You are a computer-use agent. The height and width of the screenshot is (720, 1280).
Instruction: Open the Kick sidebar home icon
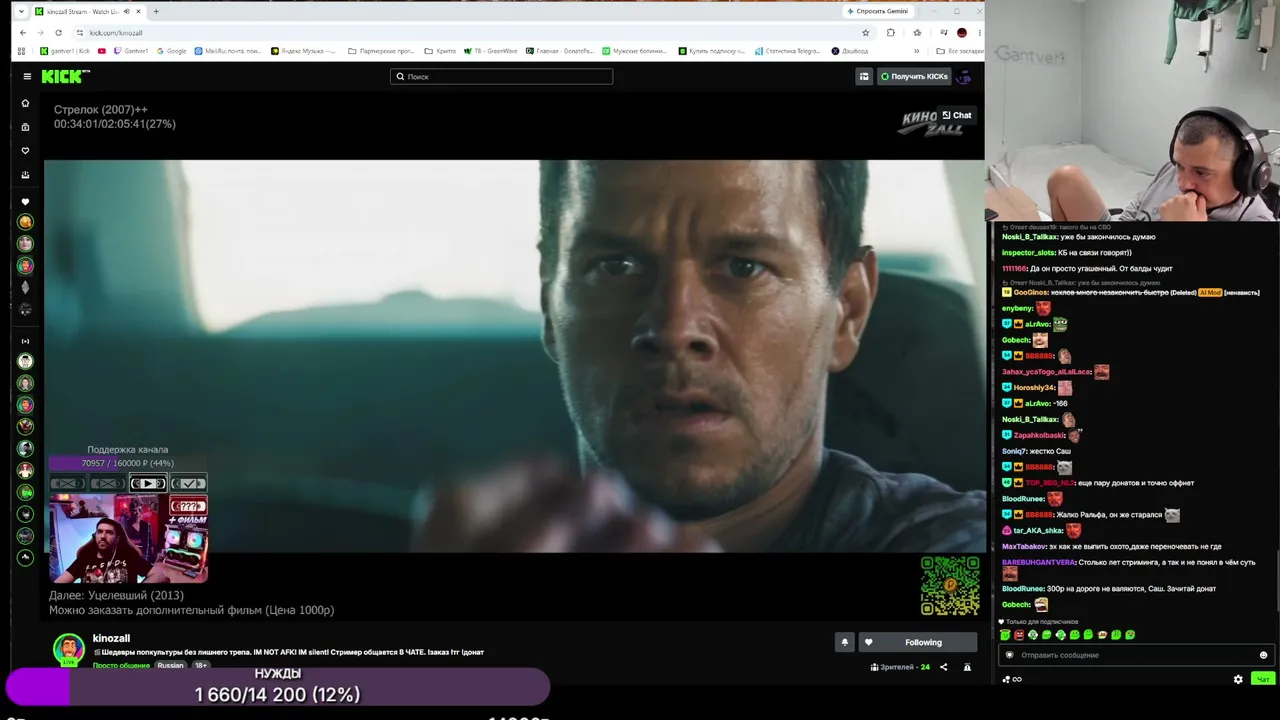[26, 103]
